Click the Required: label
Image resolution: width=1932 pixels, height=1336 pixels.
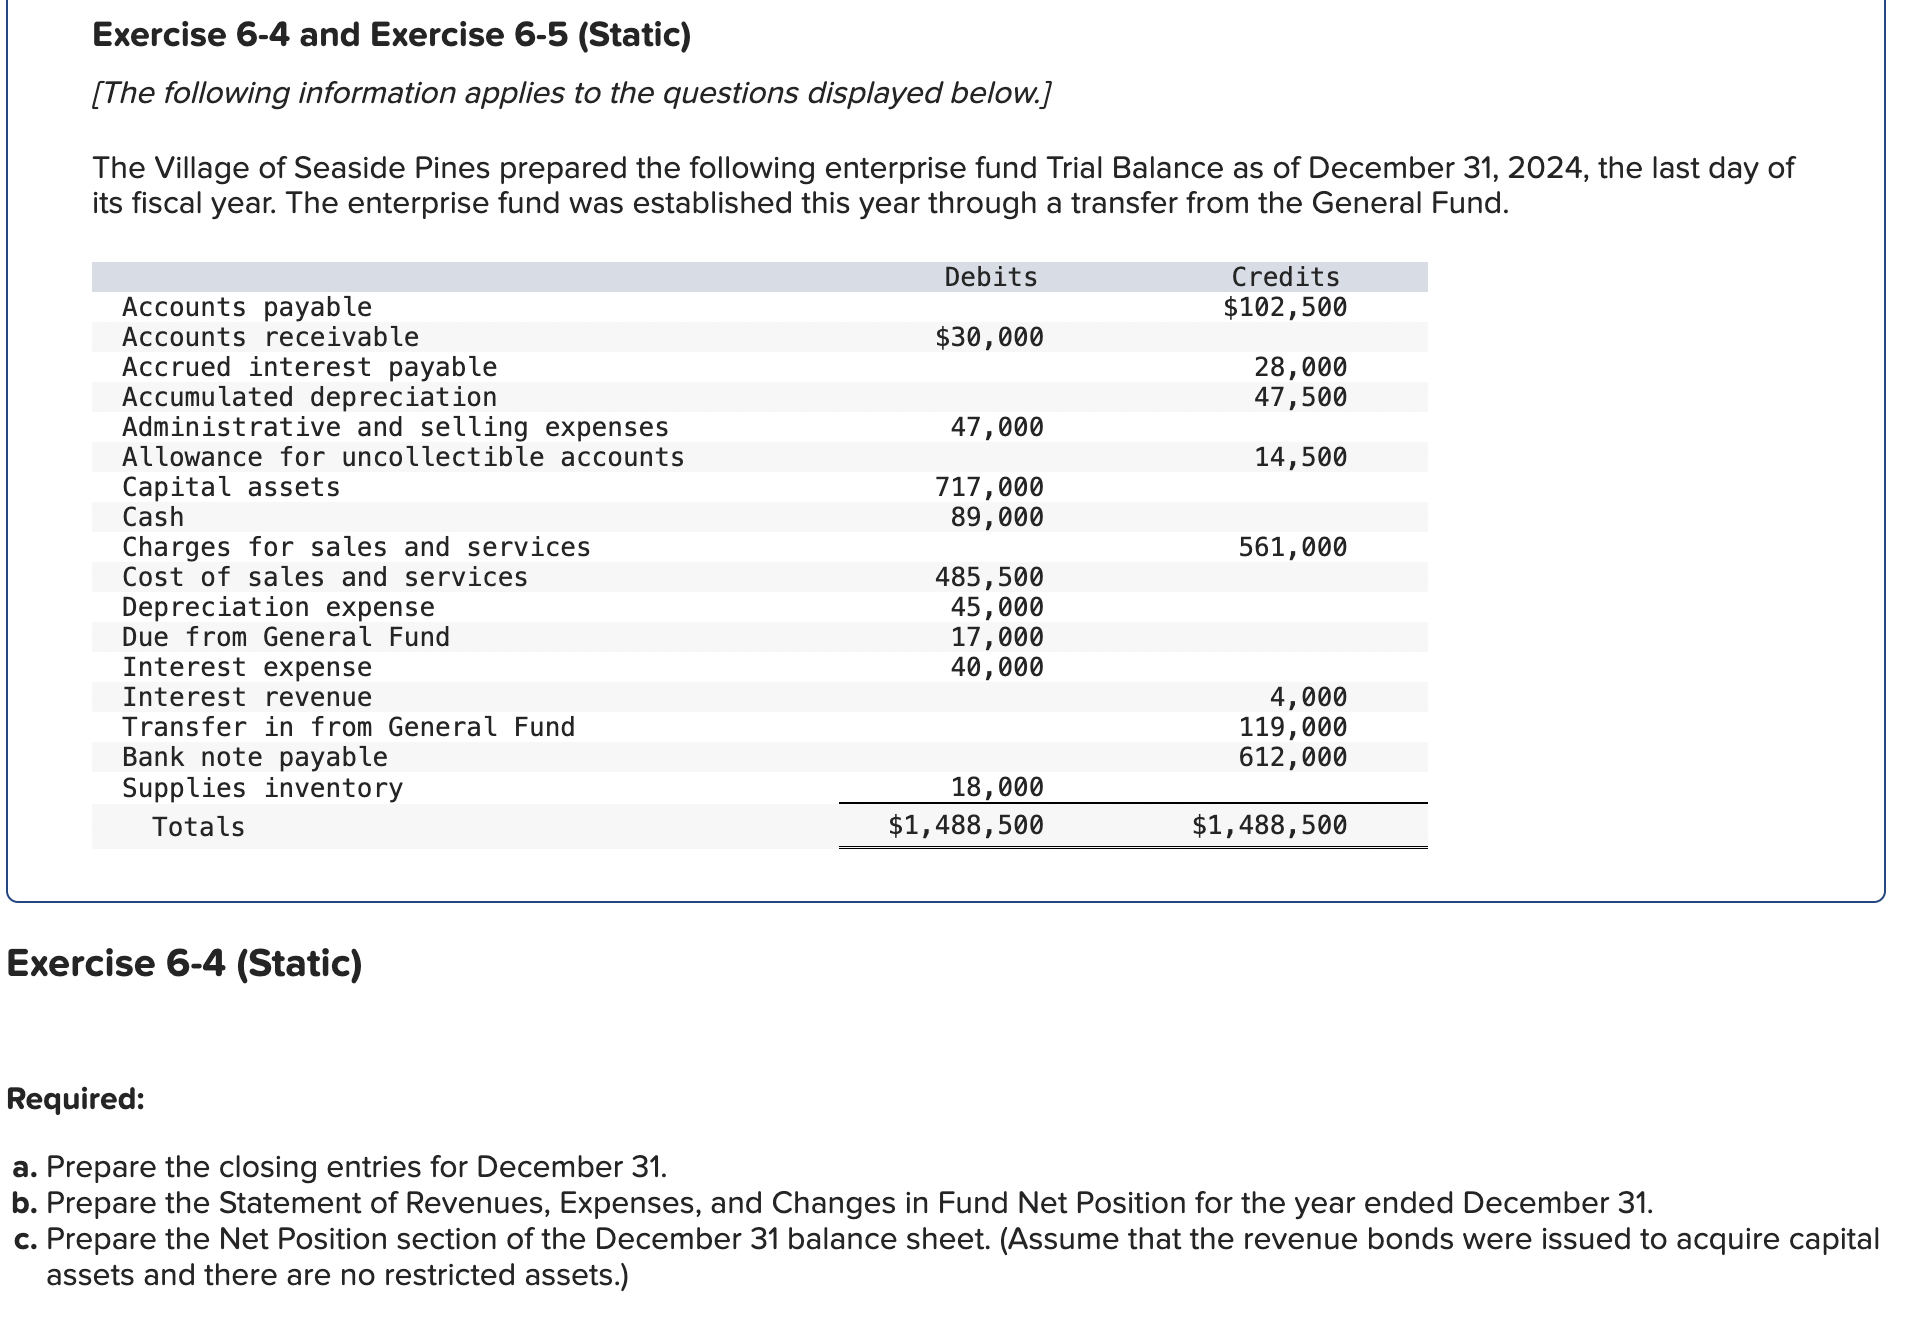point(75,1099)
